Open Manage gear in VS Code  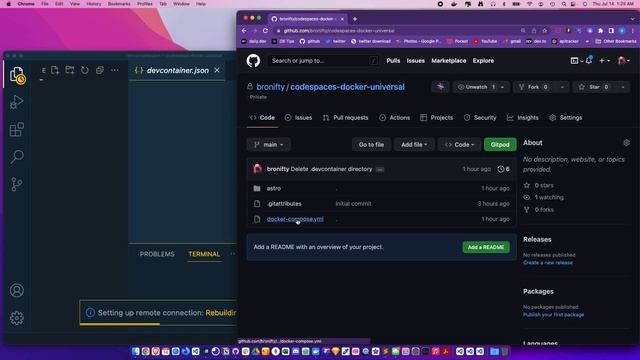tap(17, 318)
